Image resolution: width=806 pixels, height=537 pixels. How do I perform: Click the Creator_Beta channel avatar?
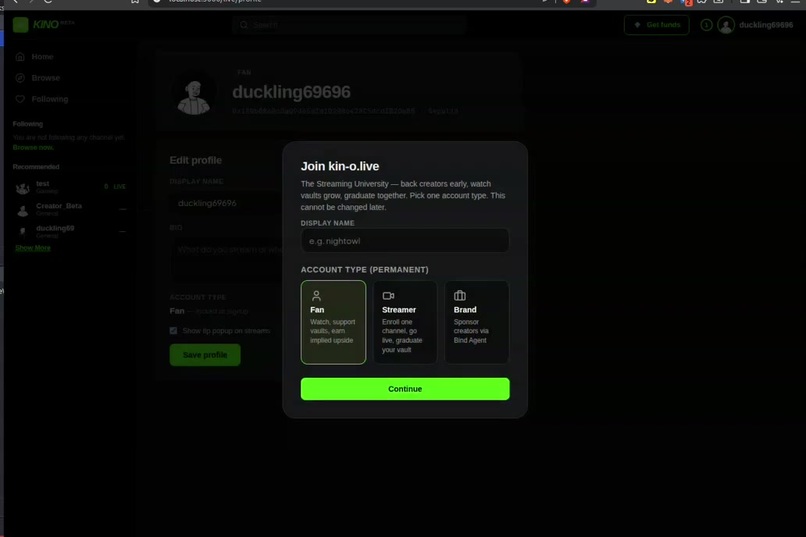(22, 210)
